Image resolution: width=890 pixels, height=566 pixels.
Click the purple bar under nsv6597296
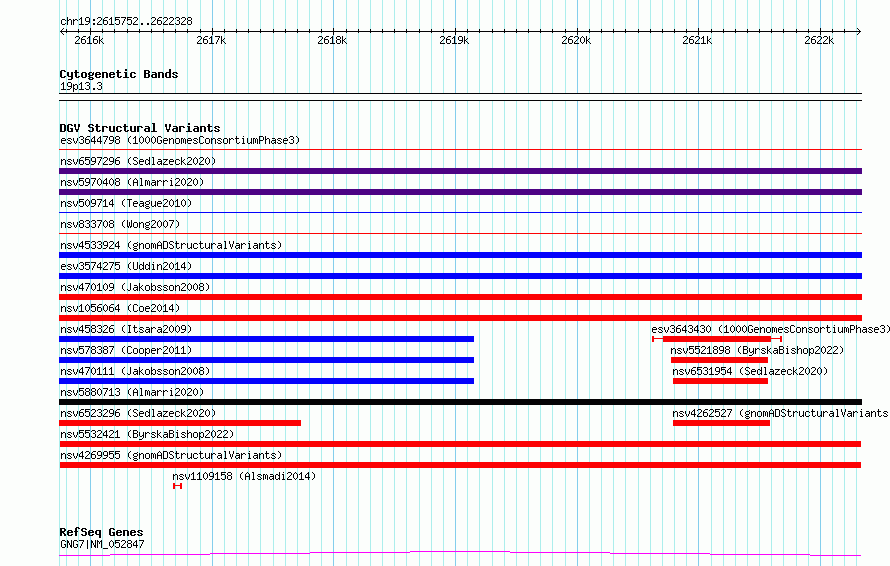coord(460,171)
